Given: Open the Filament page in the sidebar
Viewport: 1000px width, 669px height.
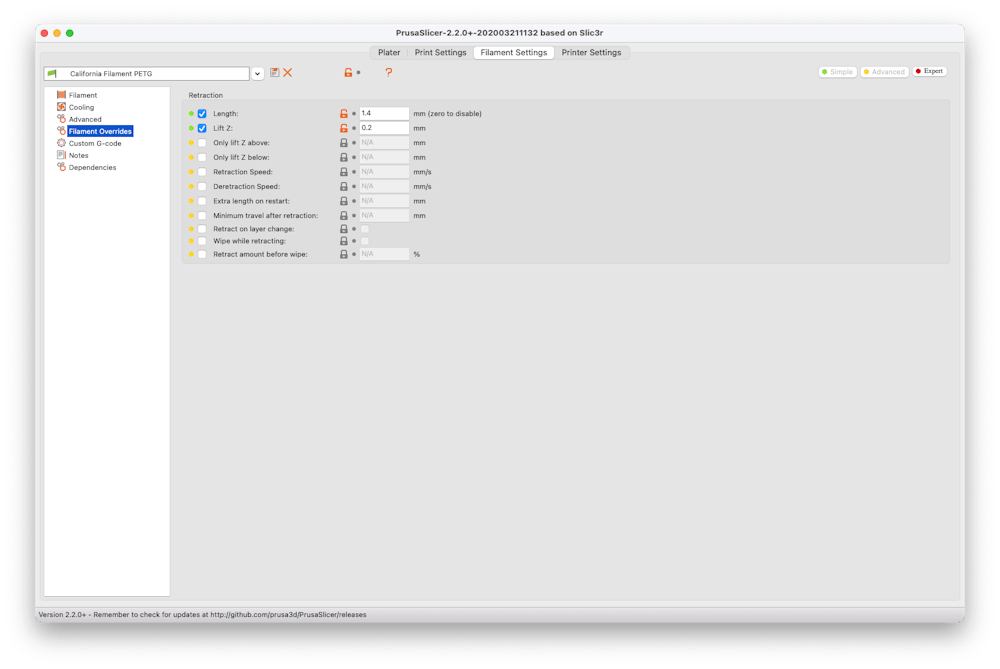Looking at the screenshot, I should pyautogui.click(x=83, y=95).
